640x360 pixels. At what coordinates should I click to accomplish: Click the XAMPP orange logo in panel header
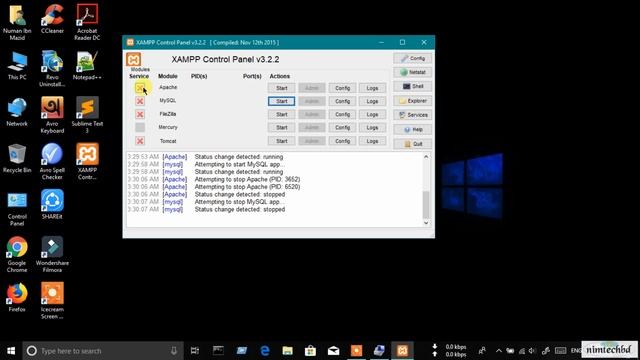[x=133, y=59]
